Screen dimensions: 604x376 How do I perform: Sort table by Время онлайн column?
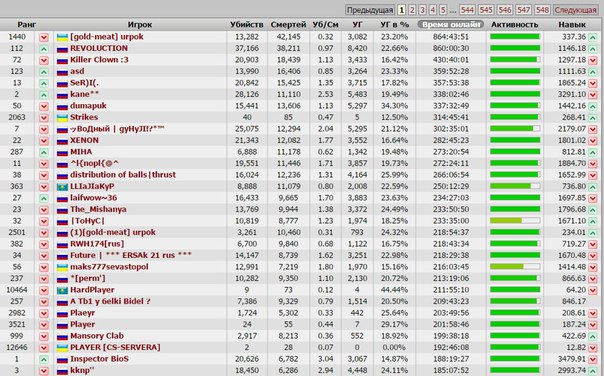click(x=450, y=24)
